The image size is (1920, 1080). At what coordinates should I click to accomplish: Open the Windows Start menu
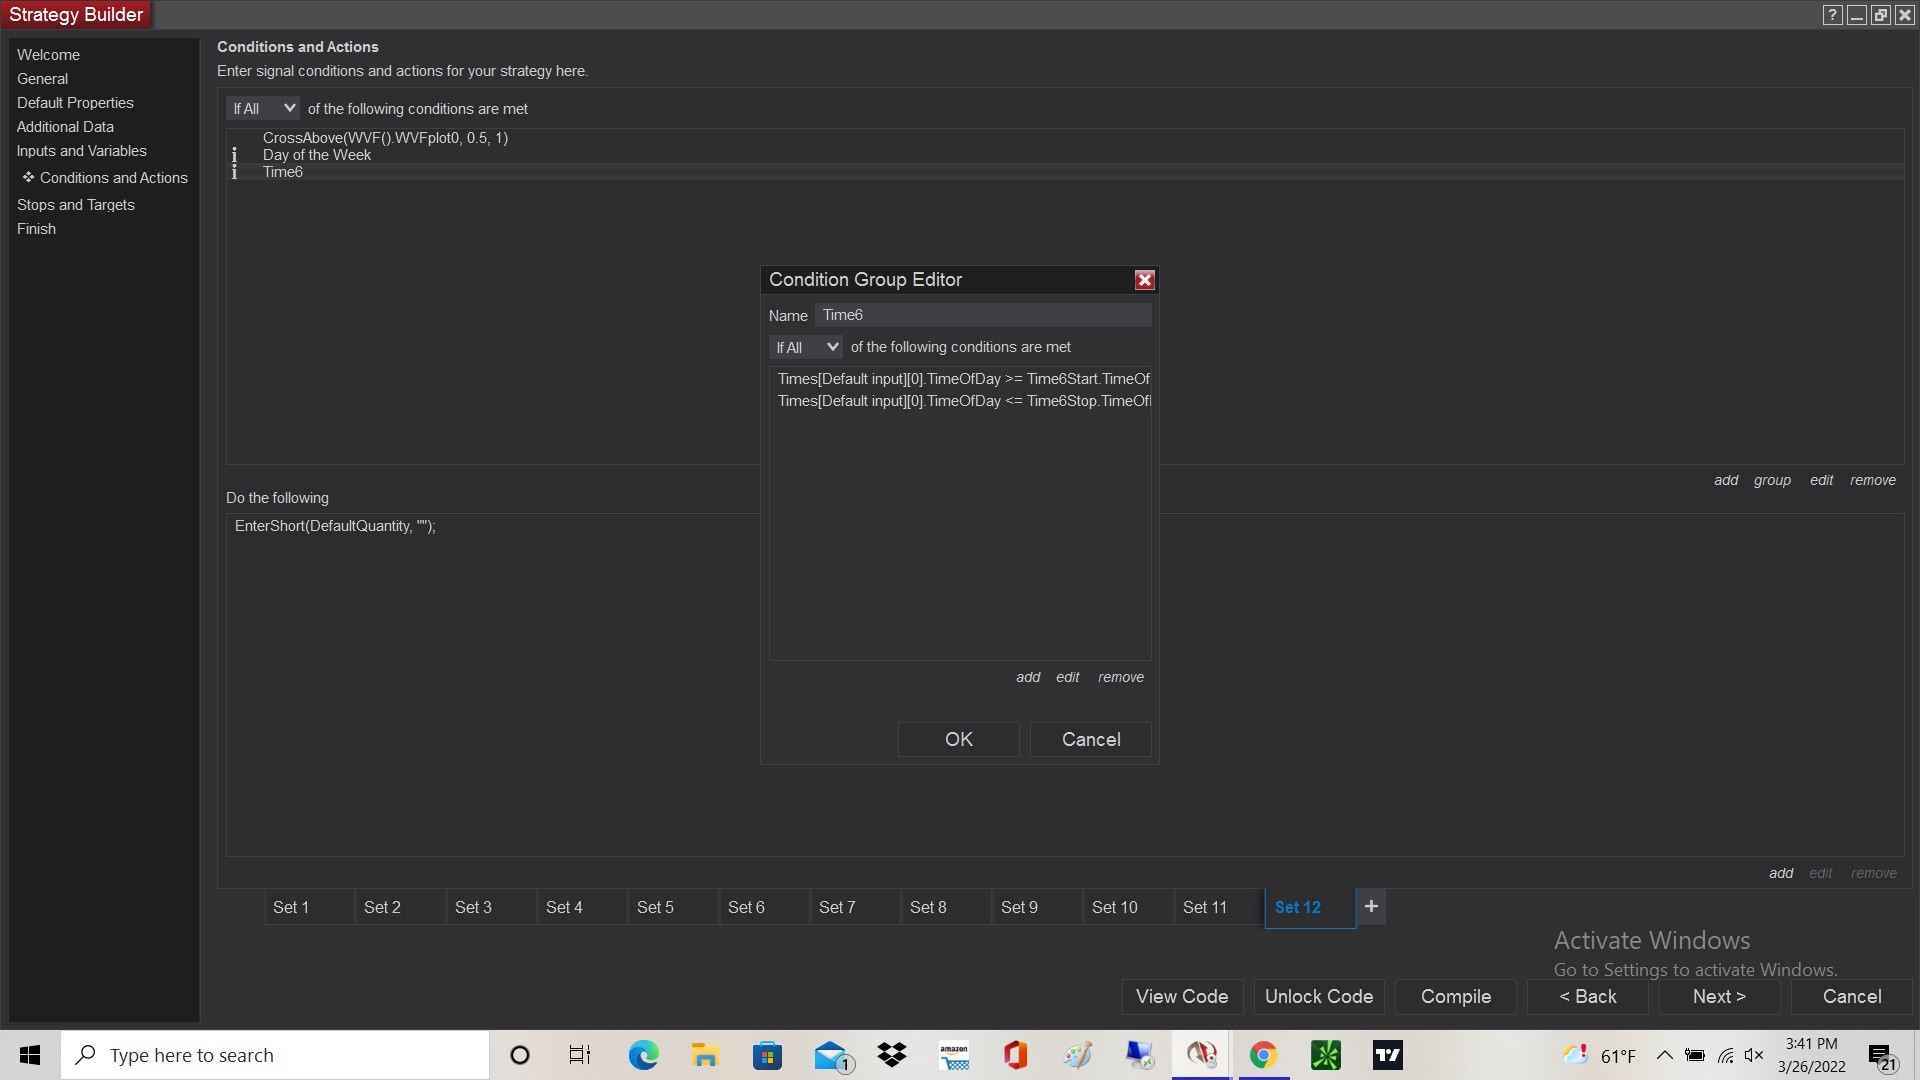(30, 1055)
